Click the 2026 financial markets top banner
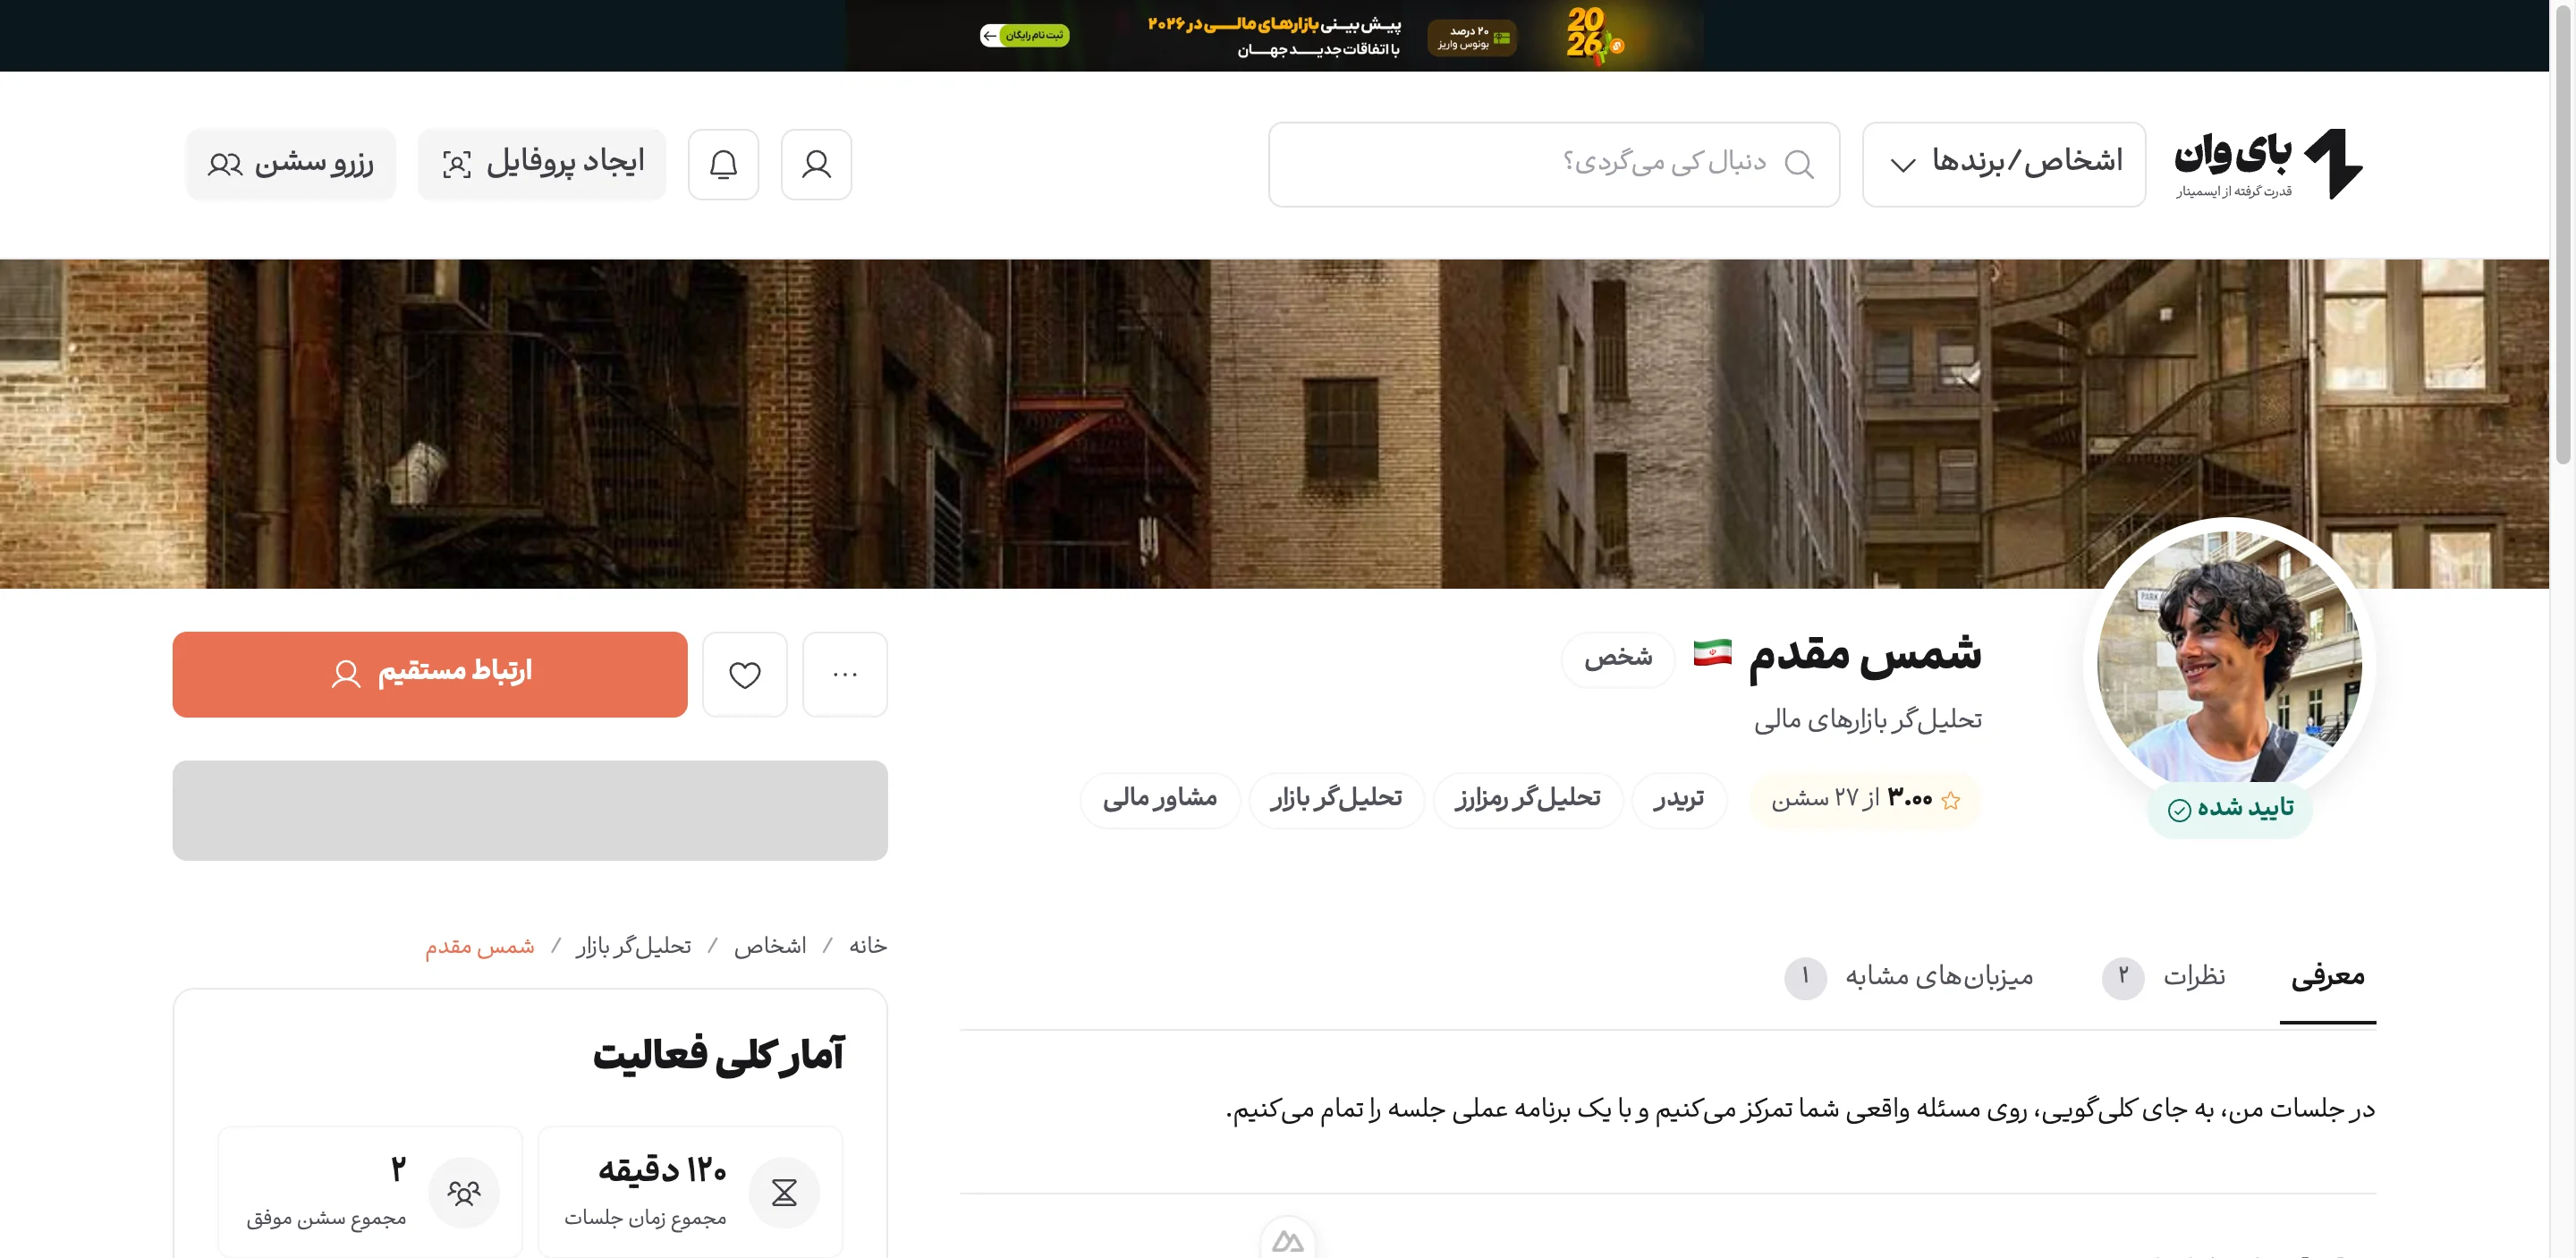 coord(1275,36)
